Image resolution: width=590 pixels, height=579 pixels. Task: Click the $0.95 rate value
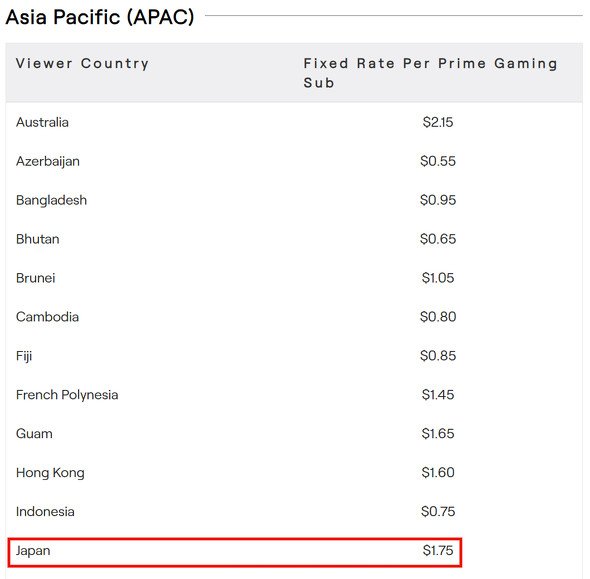(438, 200)
